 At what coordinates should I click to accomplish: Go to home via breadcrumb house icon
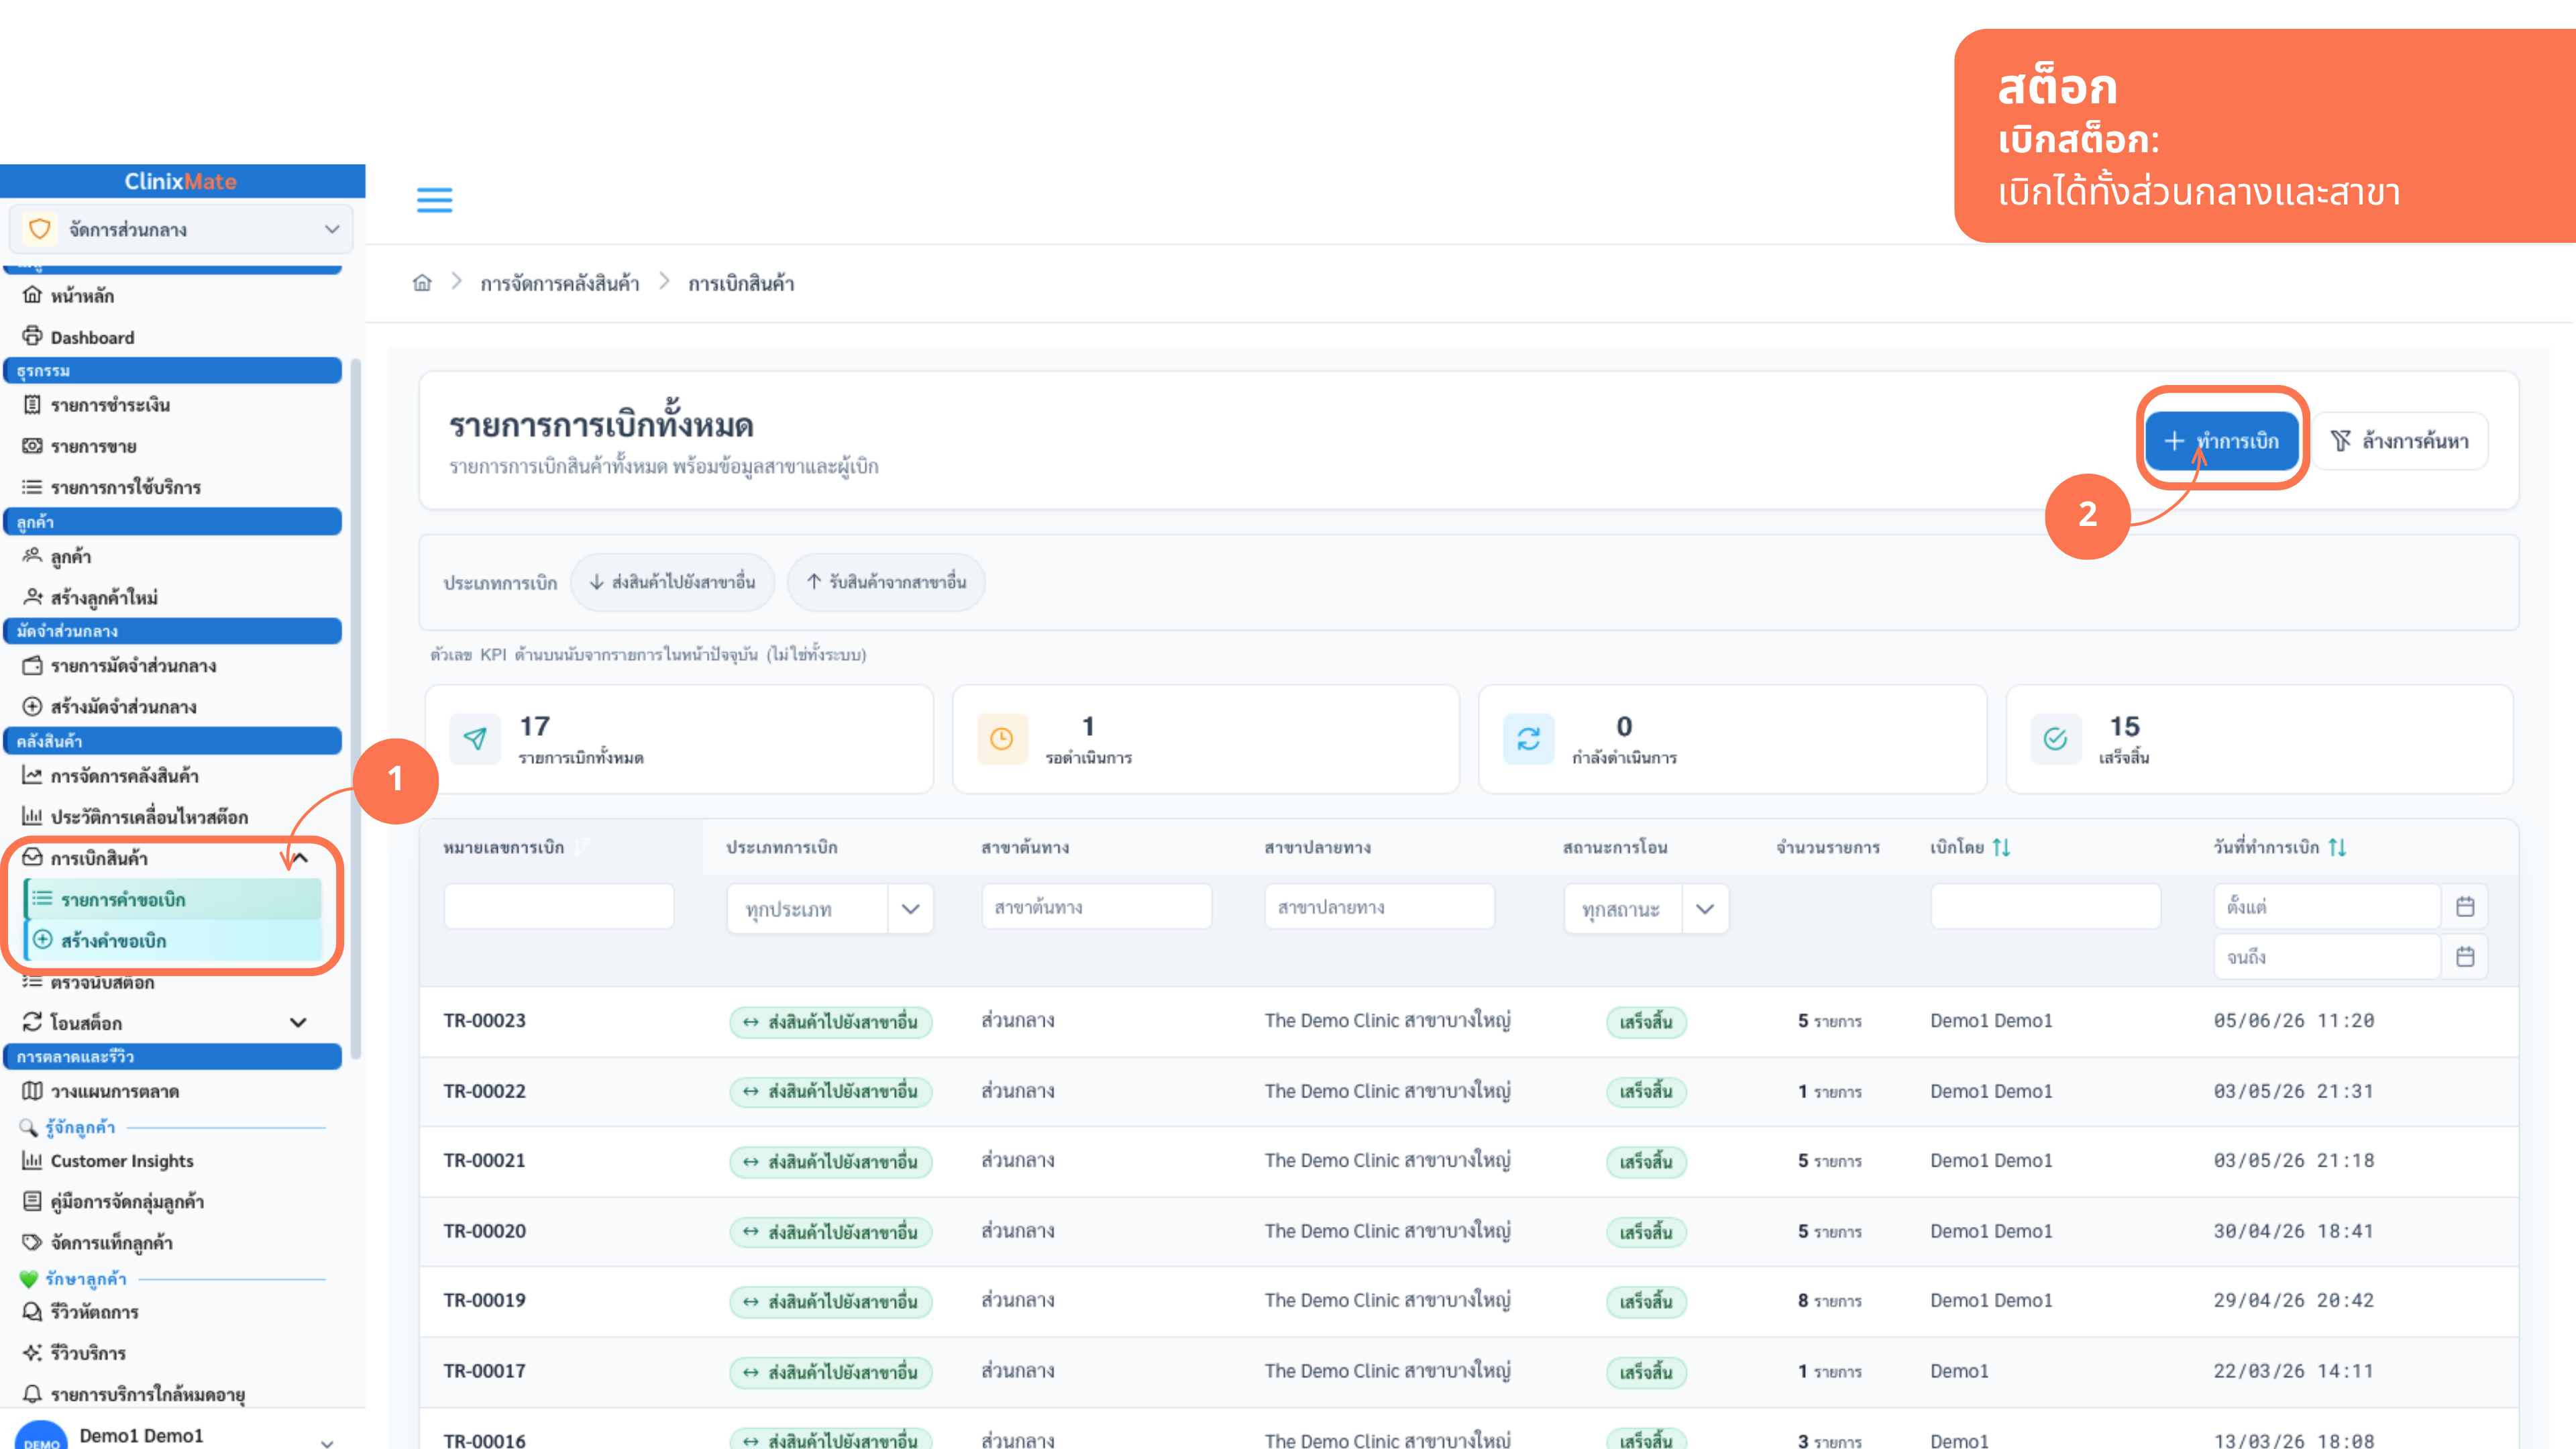tap(422, 283)
